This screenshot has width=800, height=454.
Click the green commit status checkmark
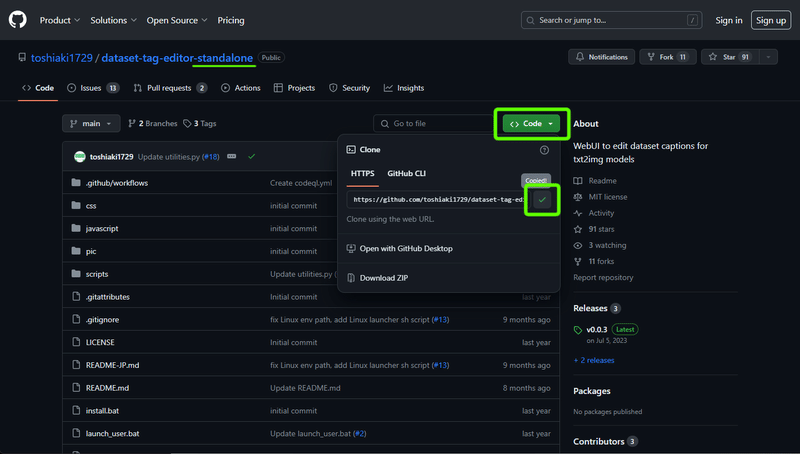(x=252, y=157)
